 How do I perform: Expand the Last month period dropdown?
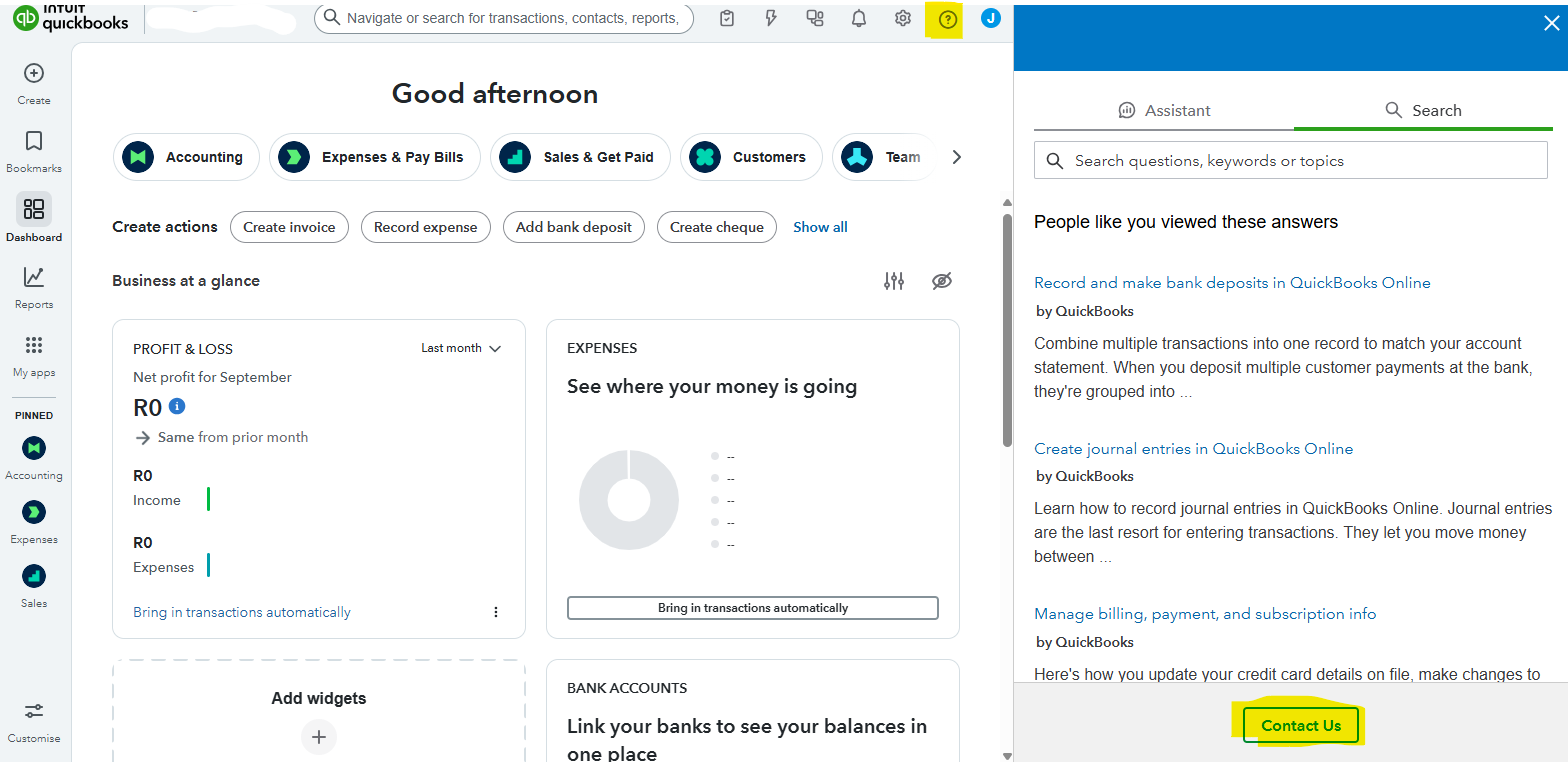[461, 348]
